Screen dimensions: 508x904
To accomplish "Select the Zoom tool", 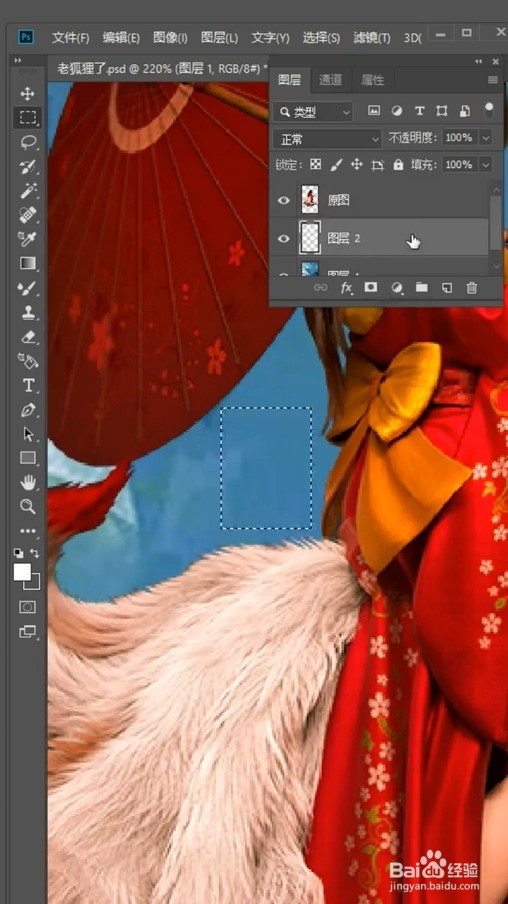I will click(27, 507).
